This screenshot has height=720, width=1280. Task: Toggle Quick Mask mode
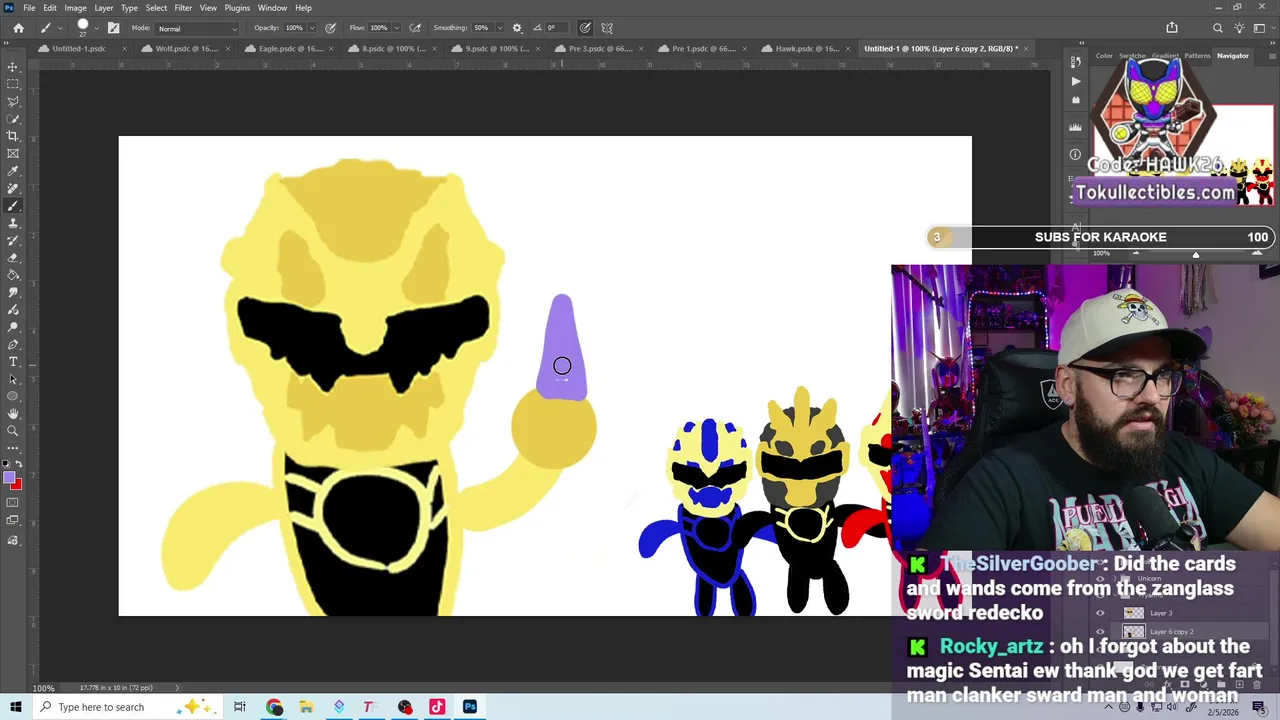tap(13, 503)
